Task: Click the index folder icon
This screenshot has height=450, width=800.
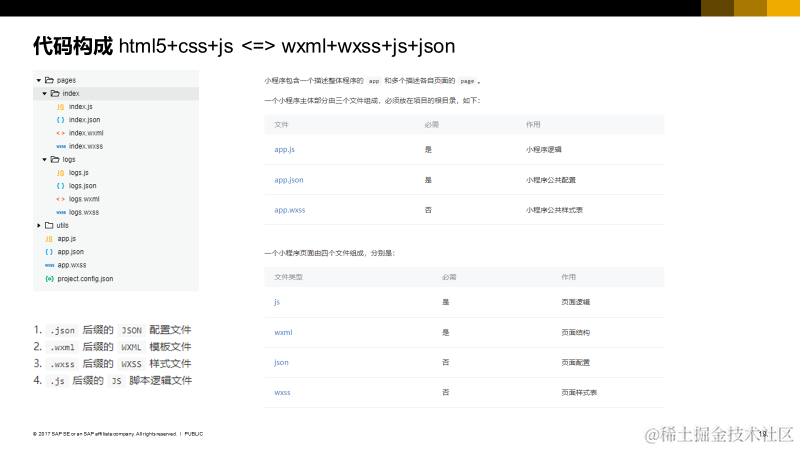Action: pyautogui.click(x=55, y=93)
